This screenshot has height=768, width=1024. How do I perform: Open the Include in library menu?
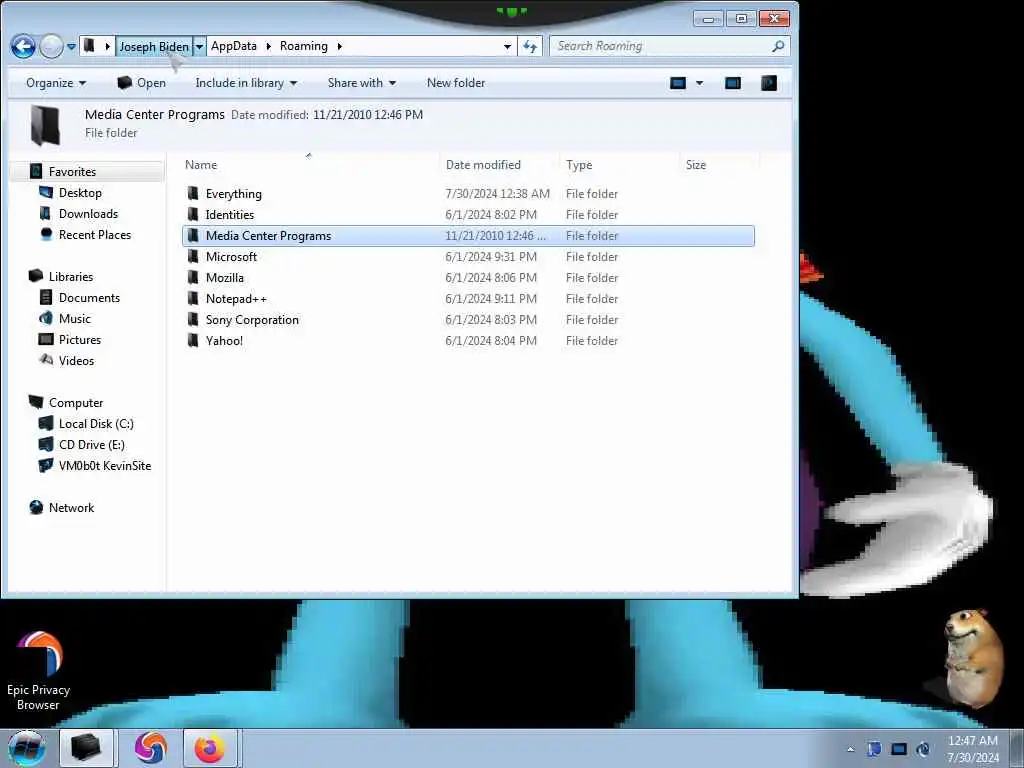pyautogui.click(x=246, y=83)
